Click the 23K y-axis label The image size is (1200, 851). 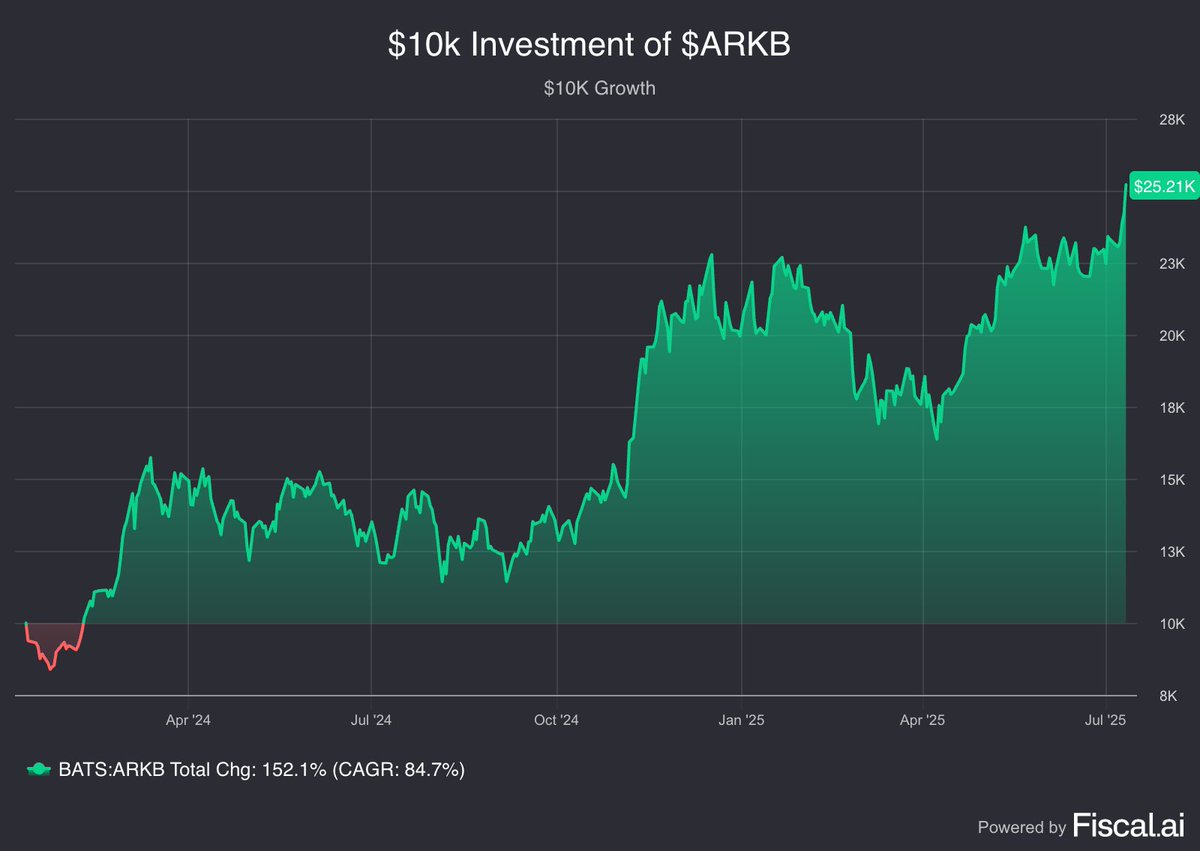click(x=1171, y=264)
